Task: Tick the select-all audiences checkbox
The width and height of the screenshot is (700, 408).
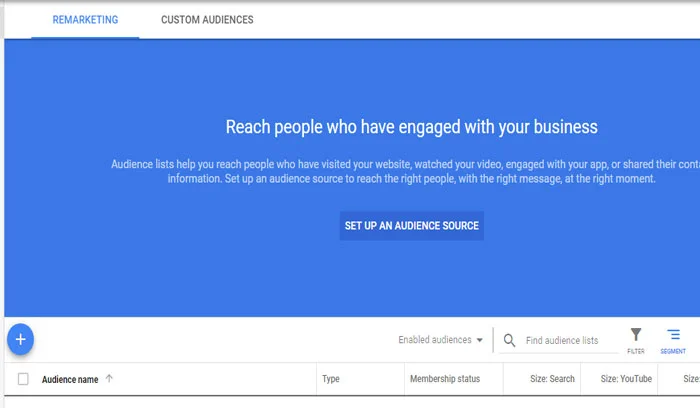Action: click(x=23, y=379)
